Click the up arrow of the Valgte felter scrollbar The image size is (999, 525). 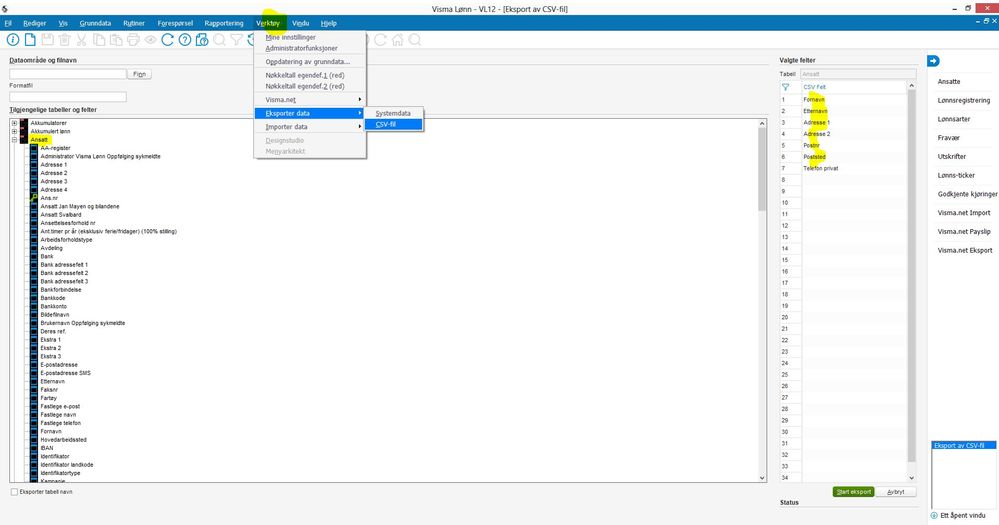point(911,85)
